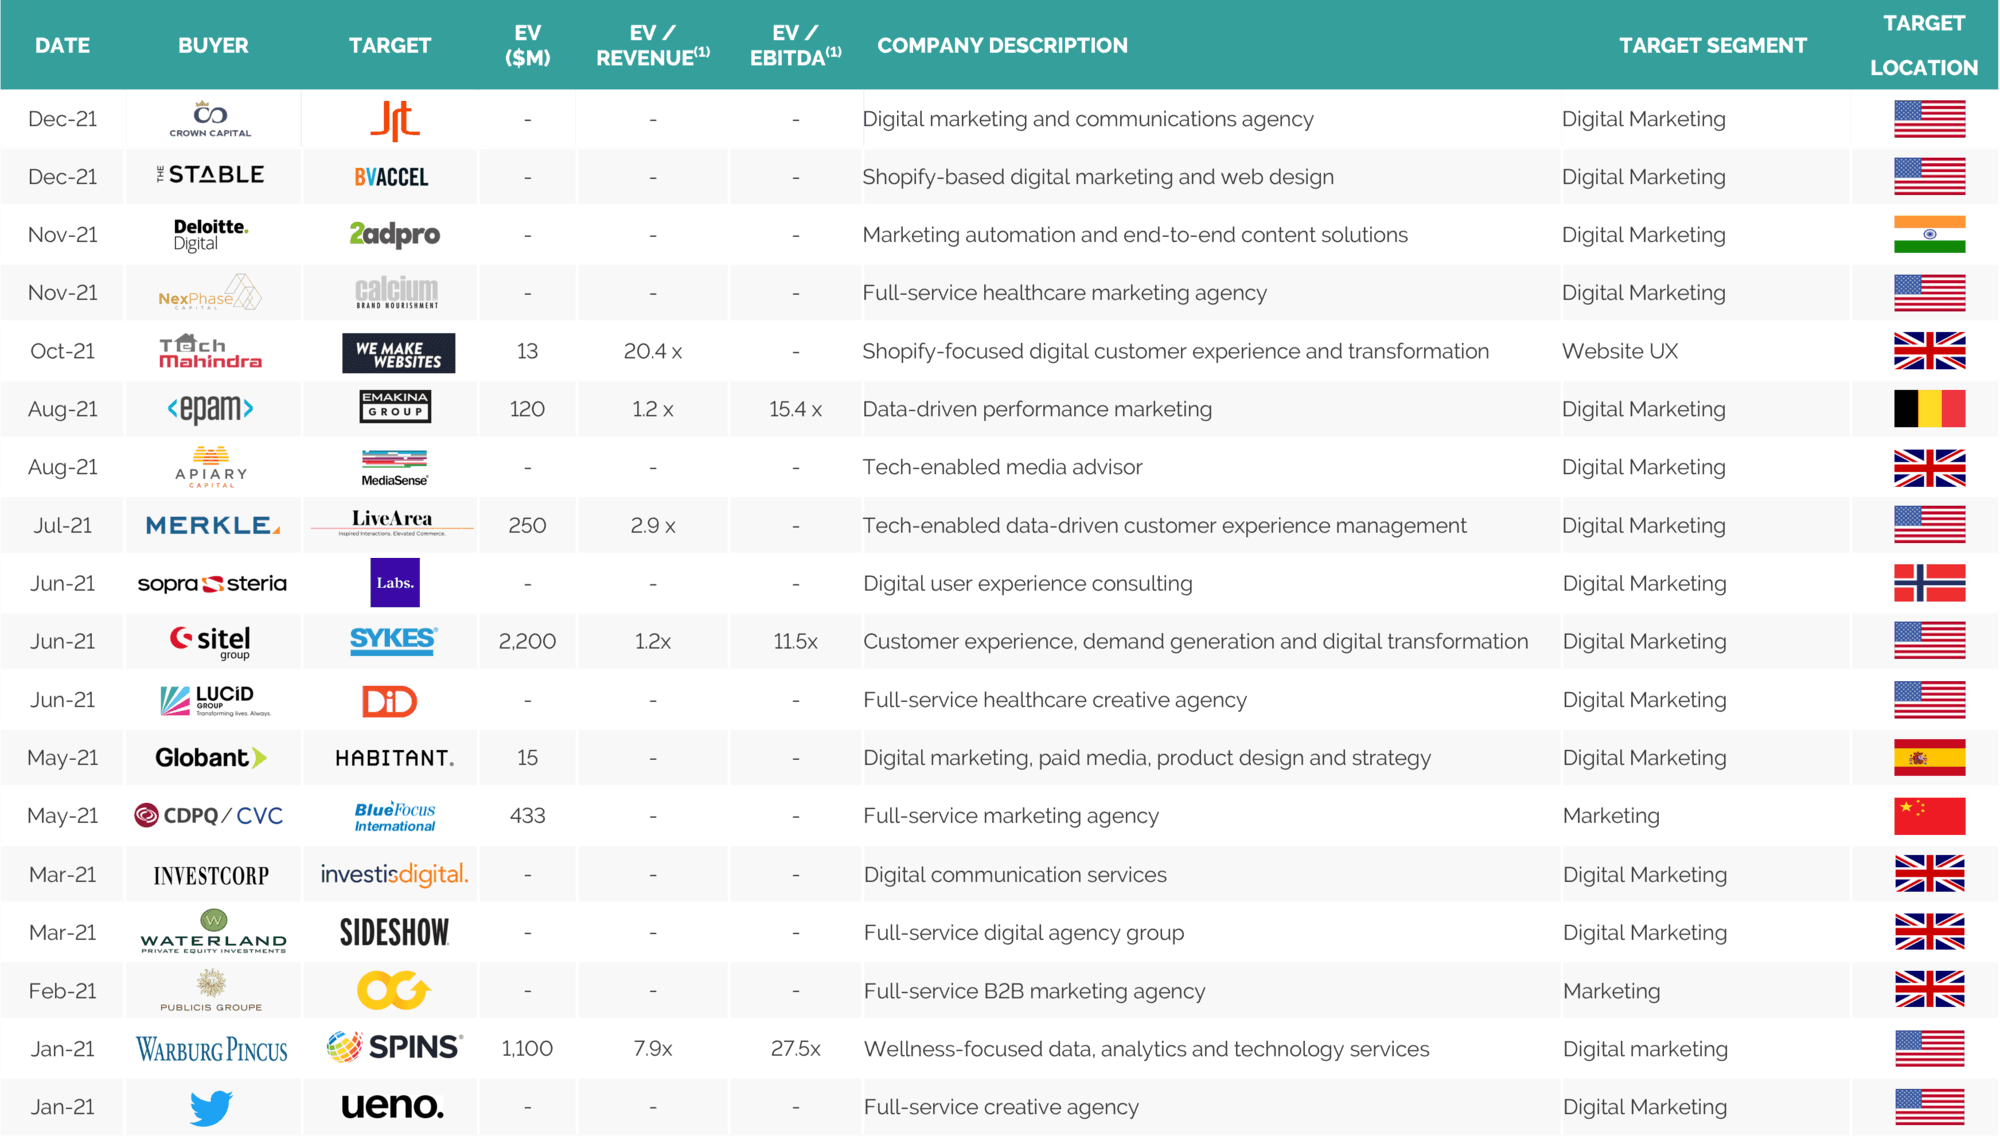Click the 27.5x EBITDA multiple

coord(795,1048)
